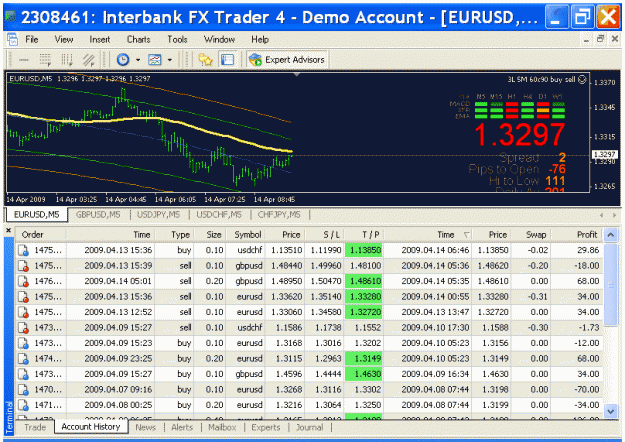Screen dimensions: 625x442
Task: Click order icon of eurusd buy 2009.04.09 15:23
Action: pos(24,343)
